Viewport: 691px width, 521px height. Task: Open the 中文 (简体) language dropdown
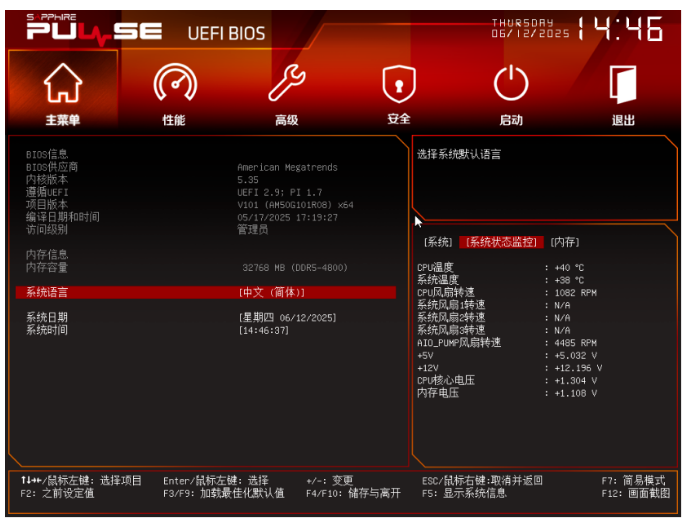click(x=271, y=292)
